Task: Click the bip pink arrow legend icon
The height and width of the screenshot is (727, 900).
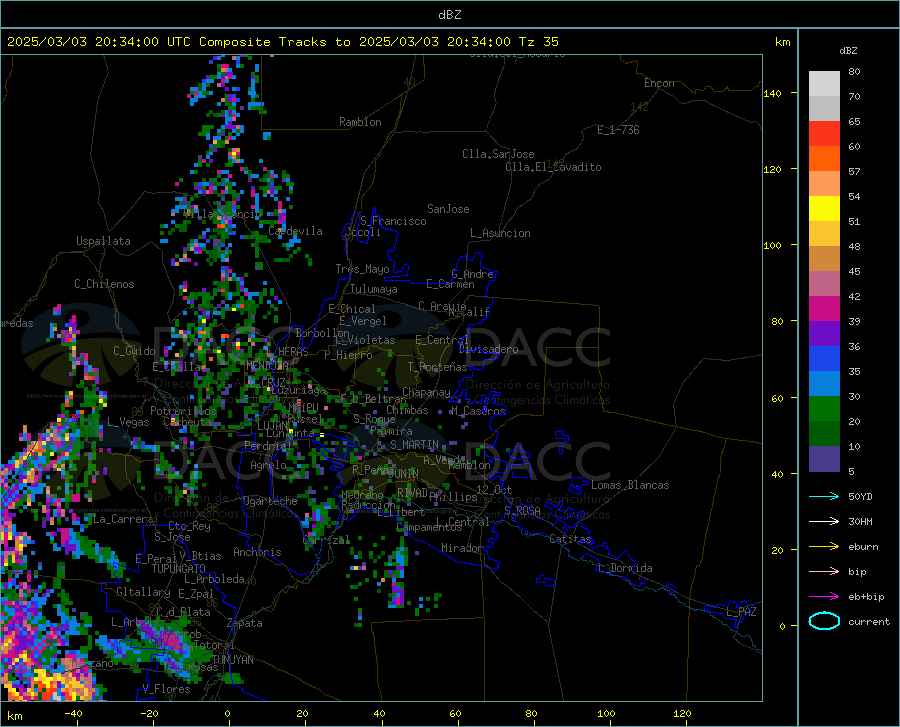Action: (824, 572)
